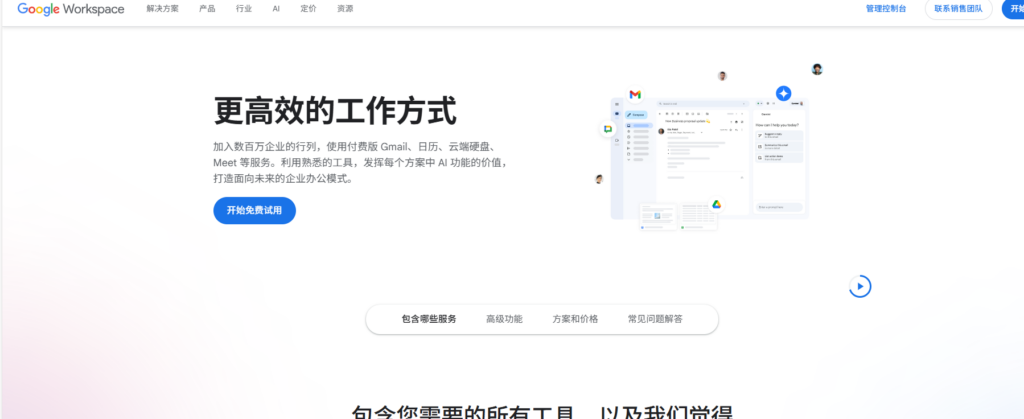Open the 解决方案 menu

tap(163, 9)
